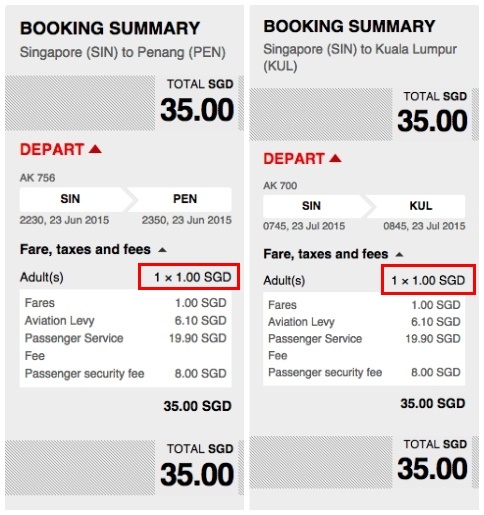Click the AK 700 flight number
Viewport: 484px width, 515px height.
pyautogui.click(x=280, y=185)
